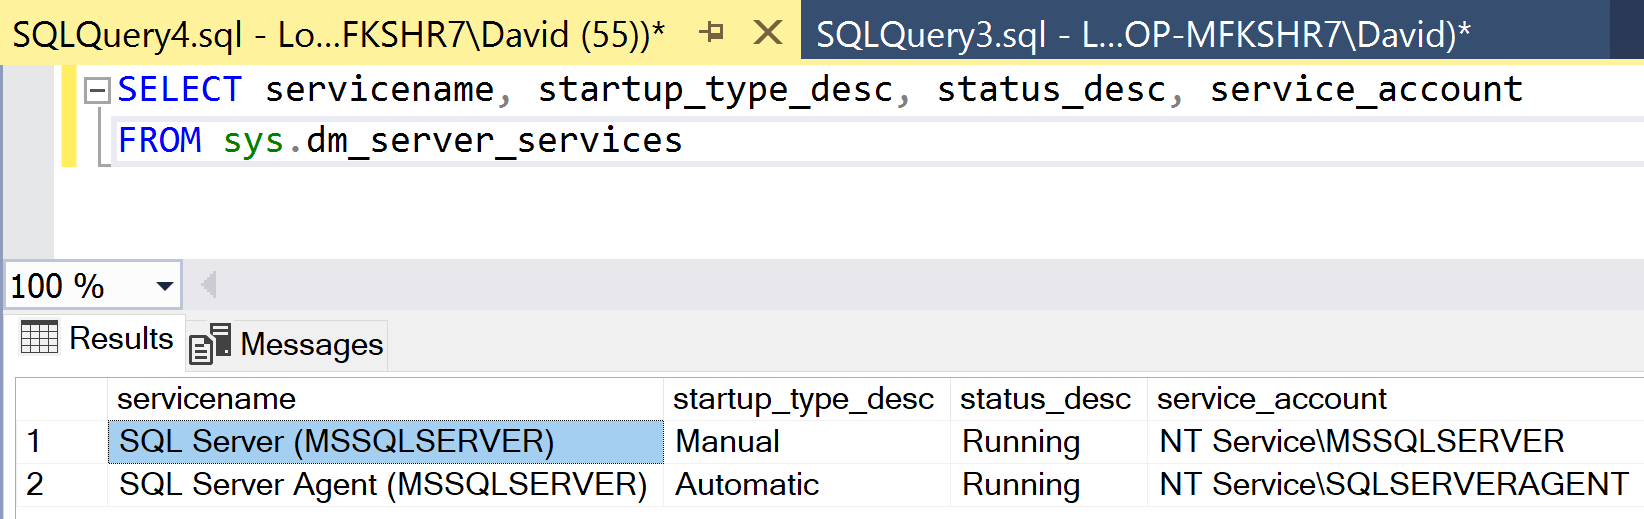1644x519 pixels.
Task: Select the startup_type_desc column header
Action: (804, 399)
